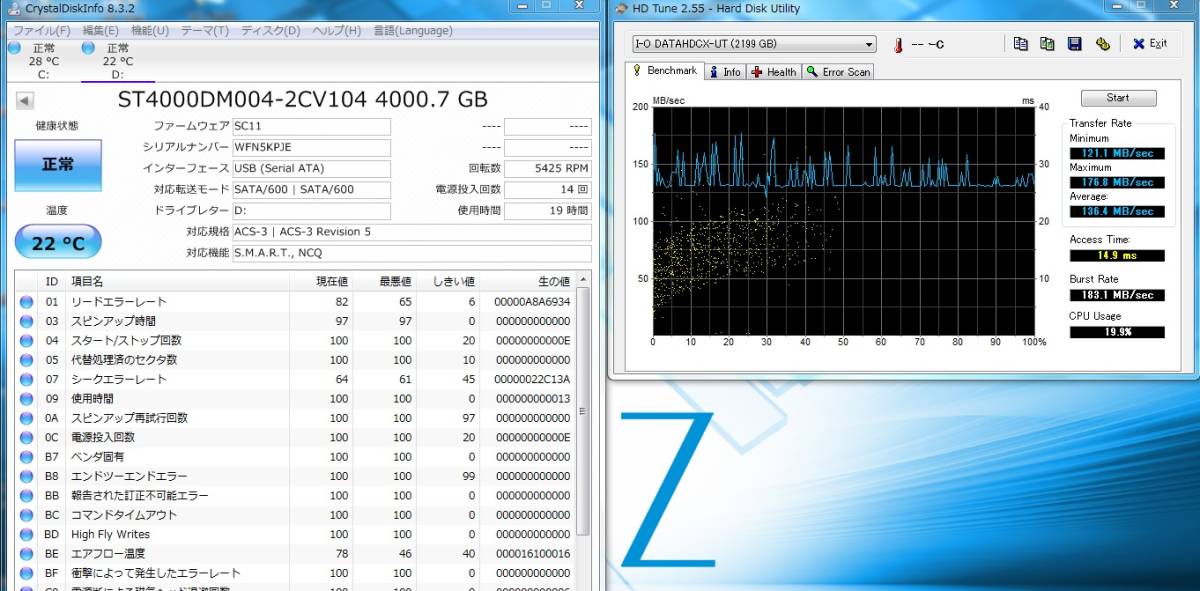Click the serial number field WFN5KPJE
This screenshot has width=1200, height=591.
311,148
